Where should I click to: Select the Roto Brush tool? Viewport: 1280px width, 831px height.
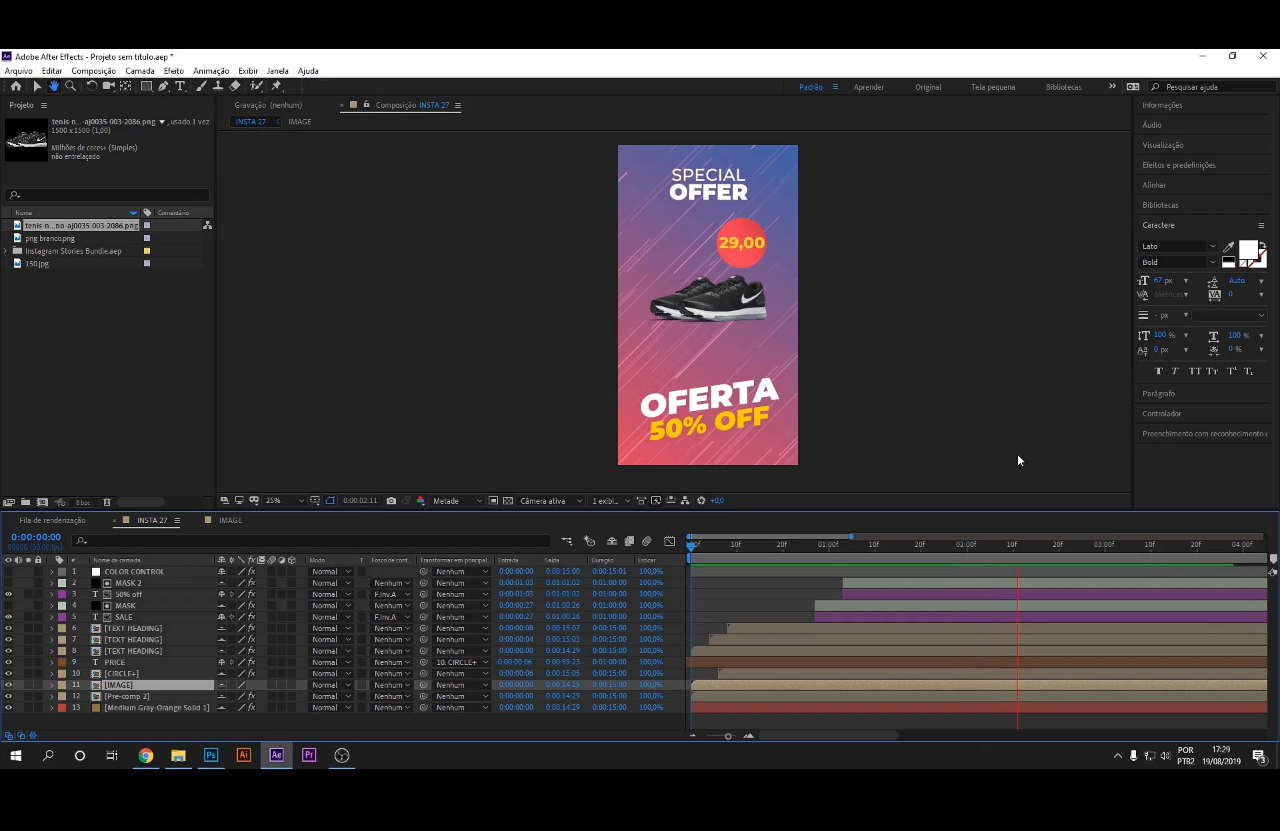(x=256, y=86)
